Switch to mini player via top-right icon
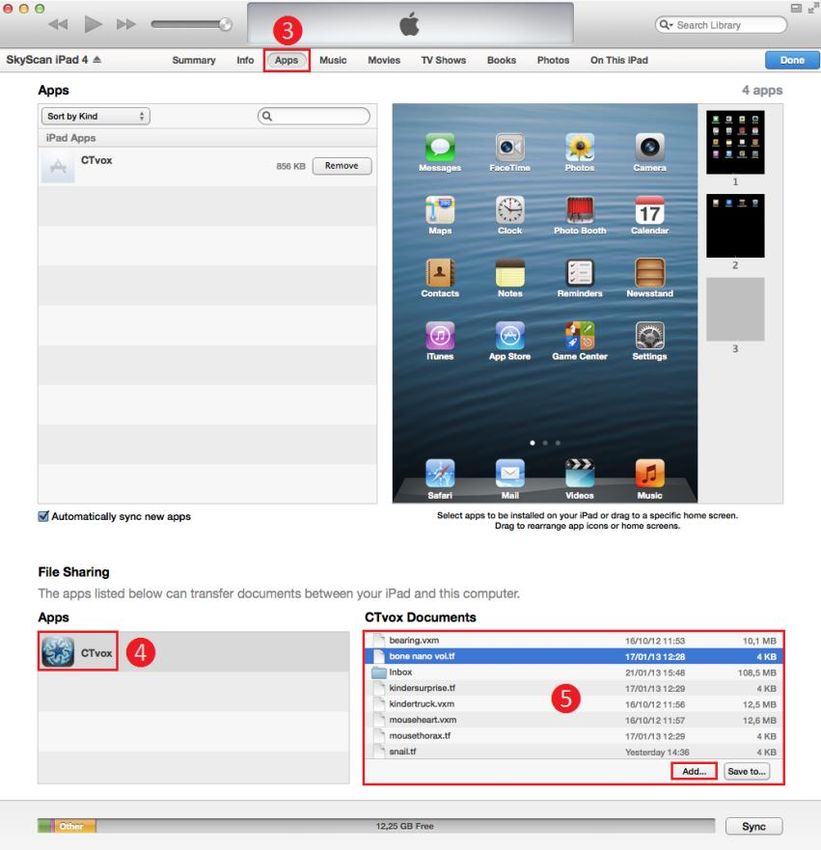This screenshot has height=850, width=821. click(796, 8)
